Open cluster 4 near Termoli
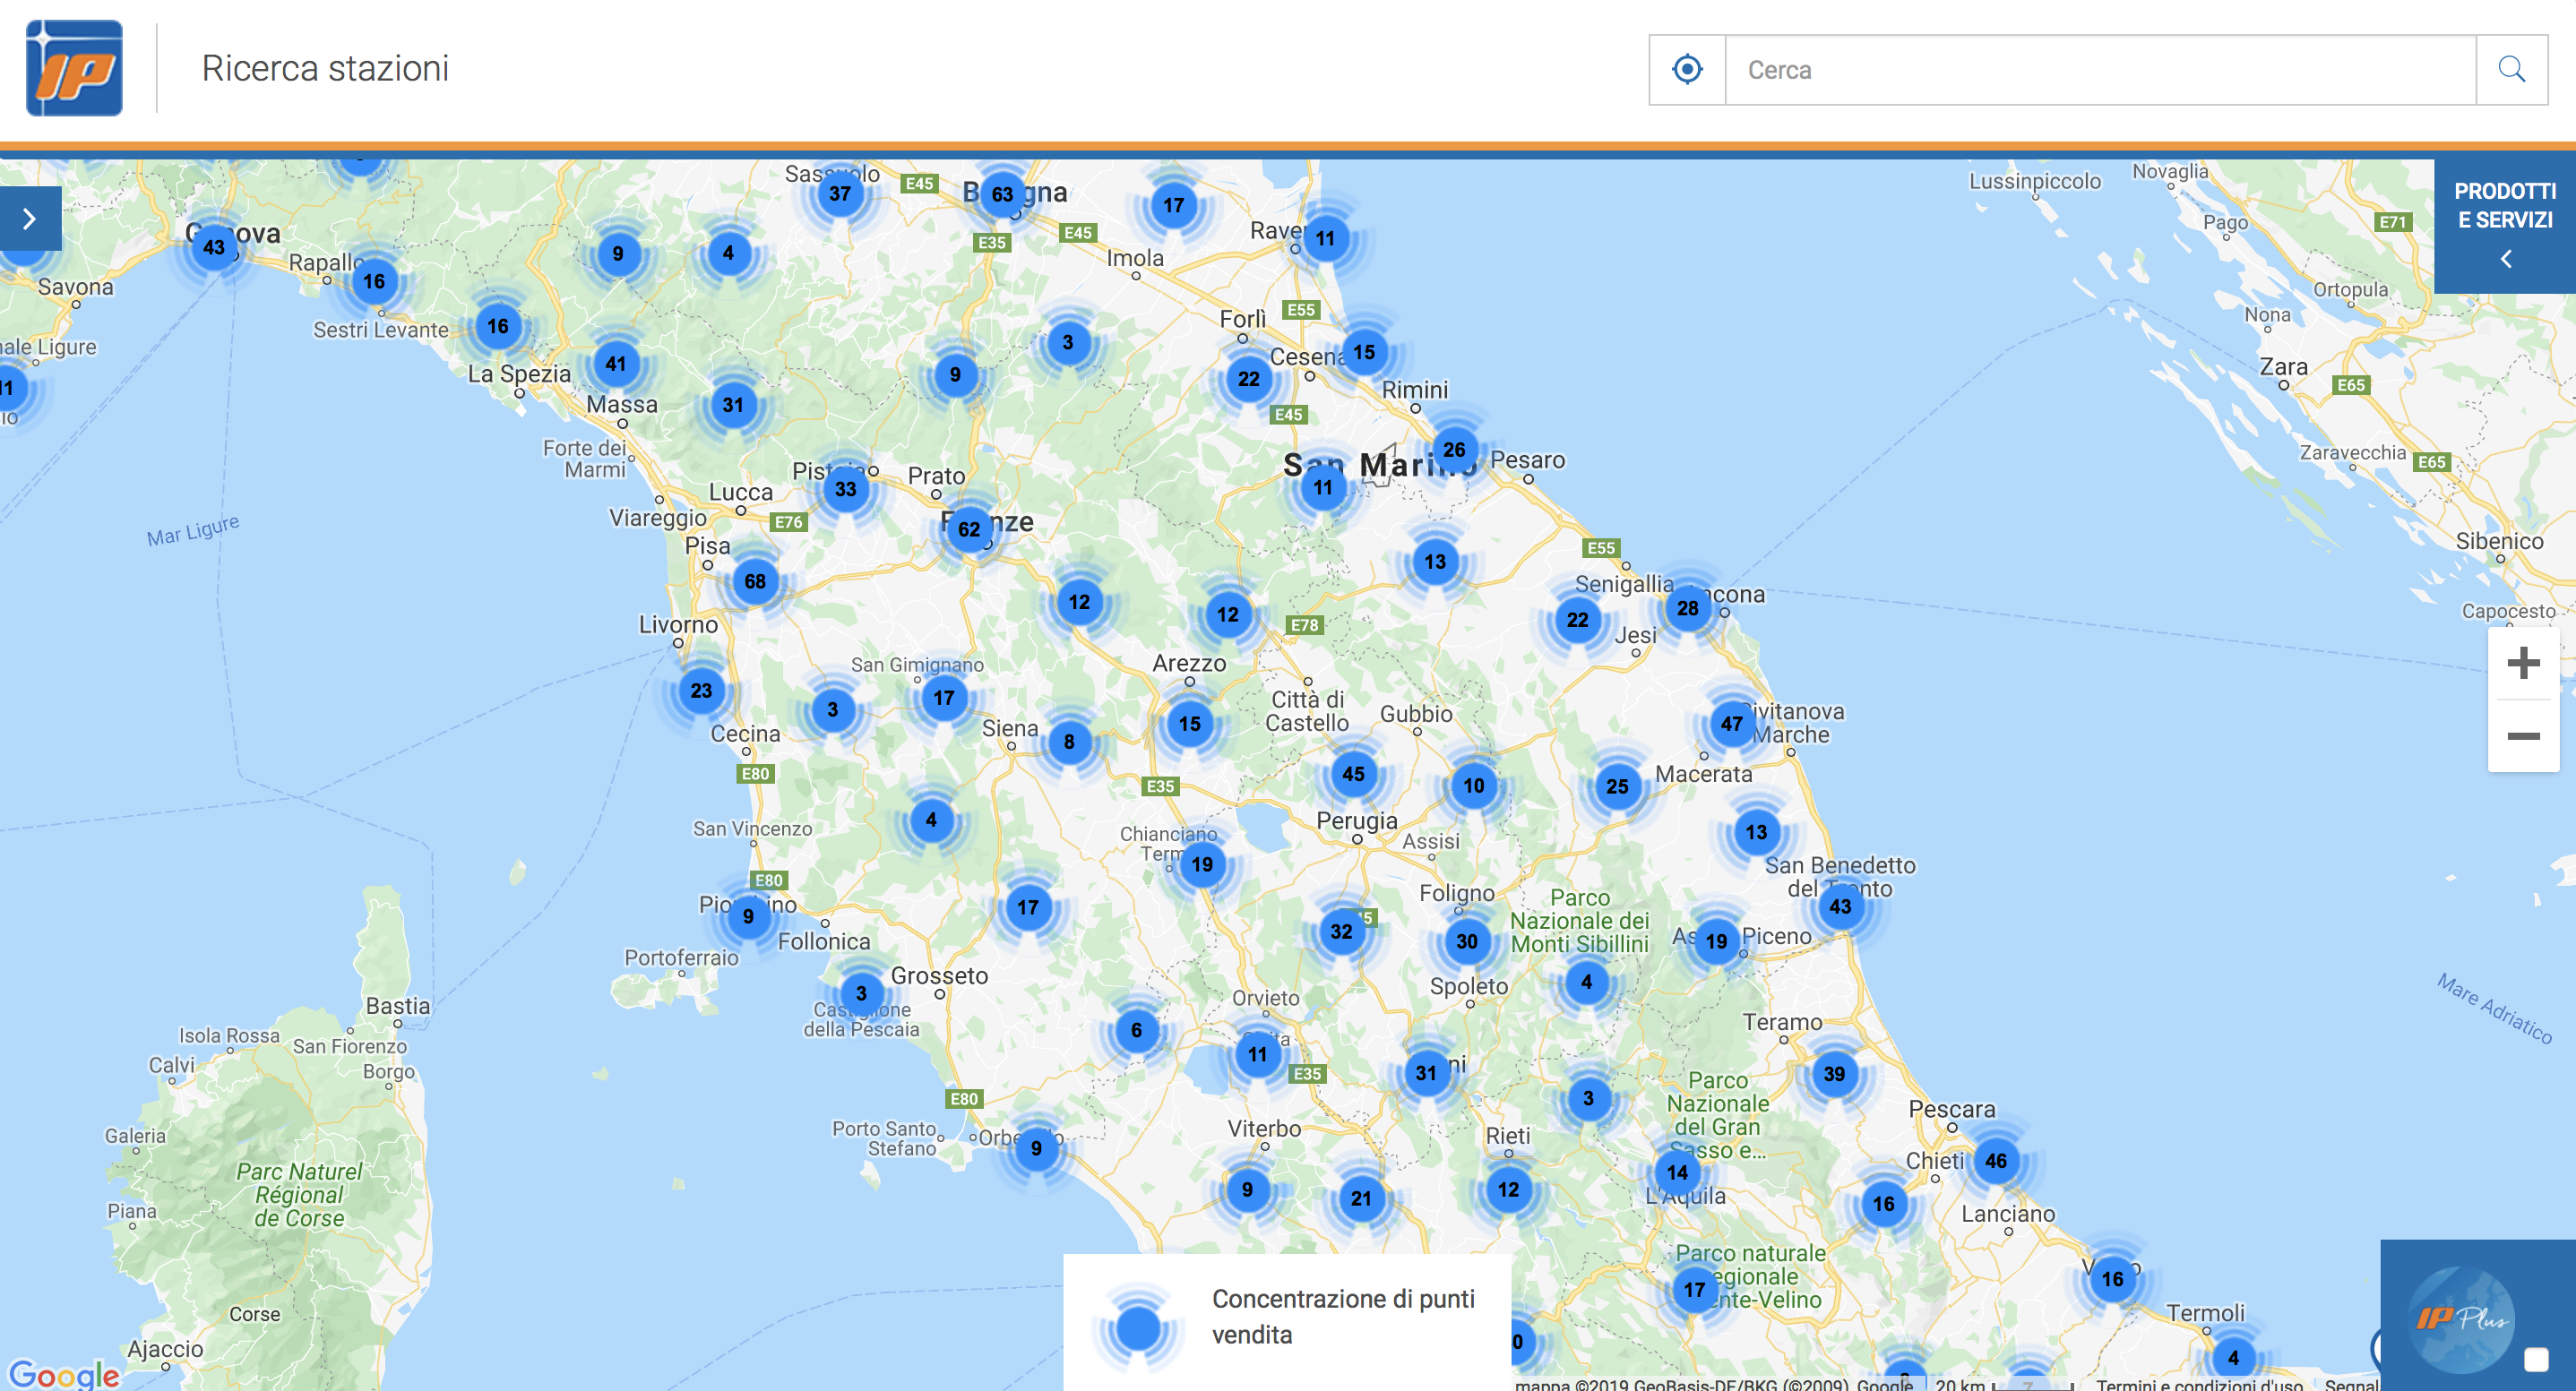The height and width of the screenshot is (1391, 2576). pos(2233,1358)
